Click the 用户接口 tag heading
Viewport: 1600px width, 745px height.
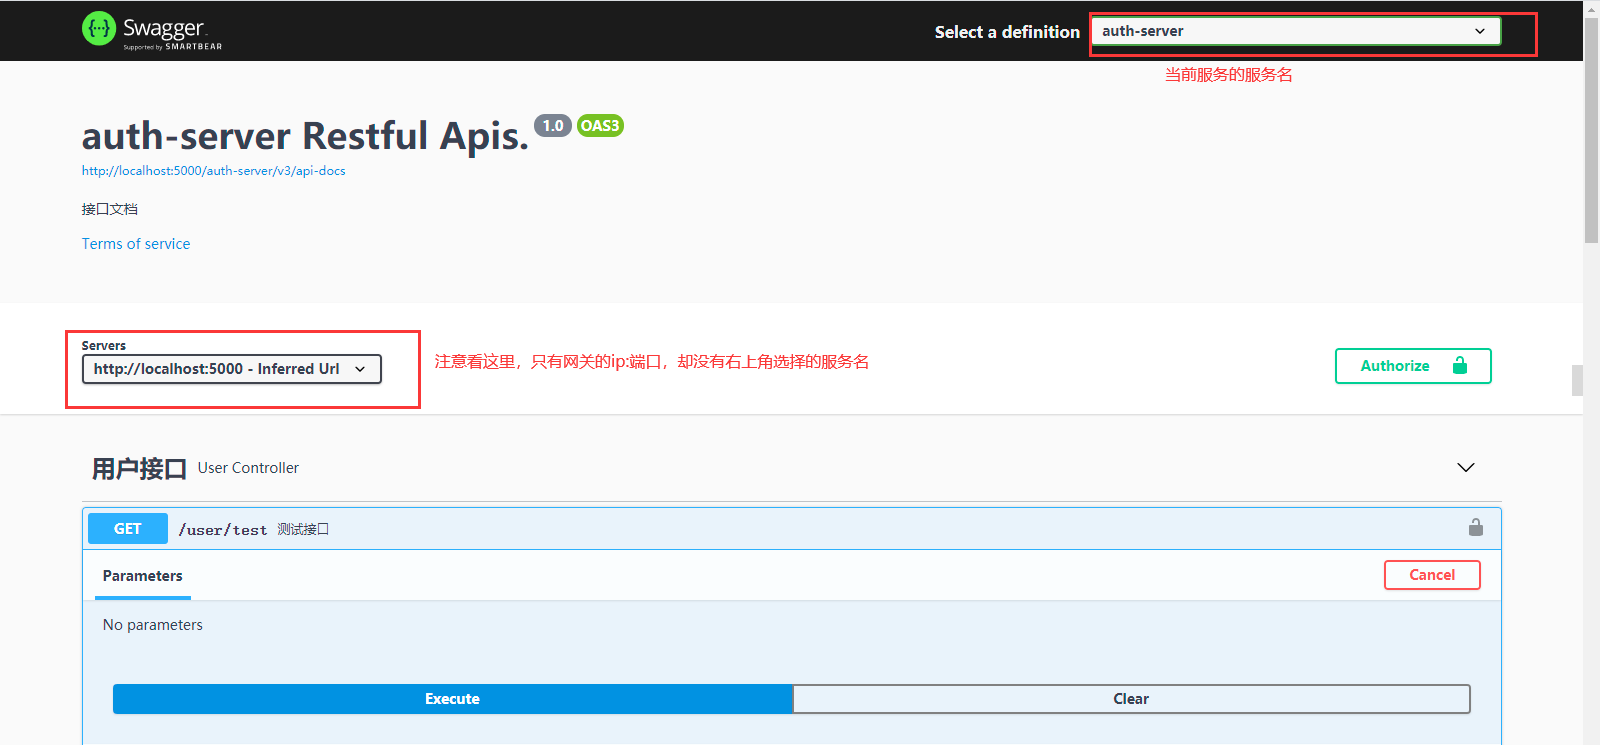click(140, 468)
